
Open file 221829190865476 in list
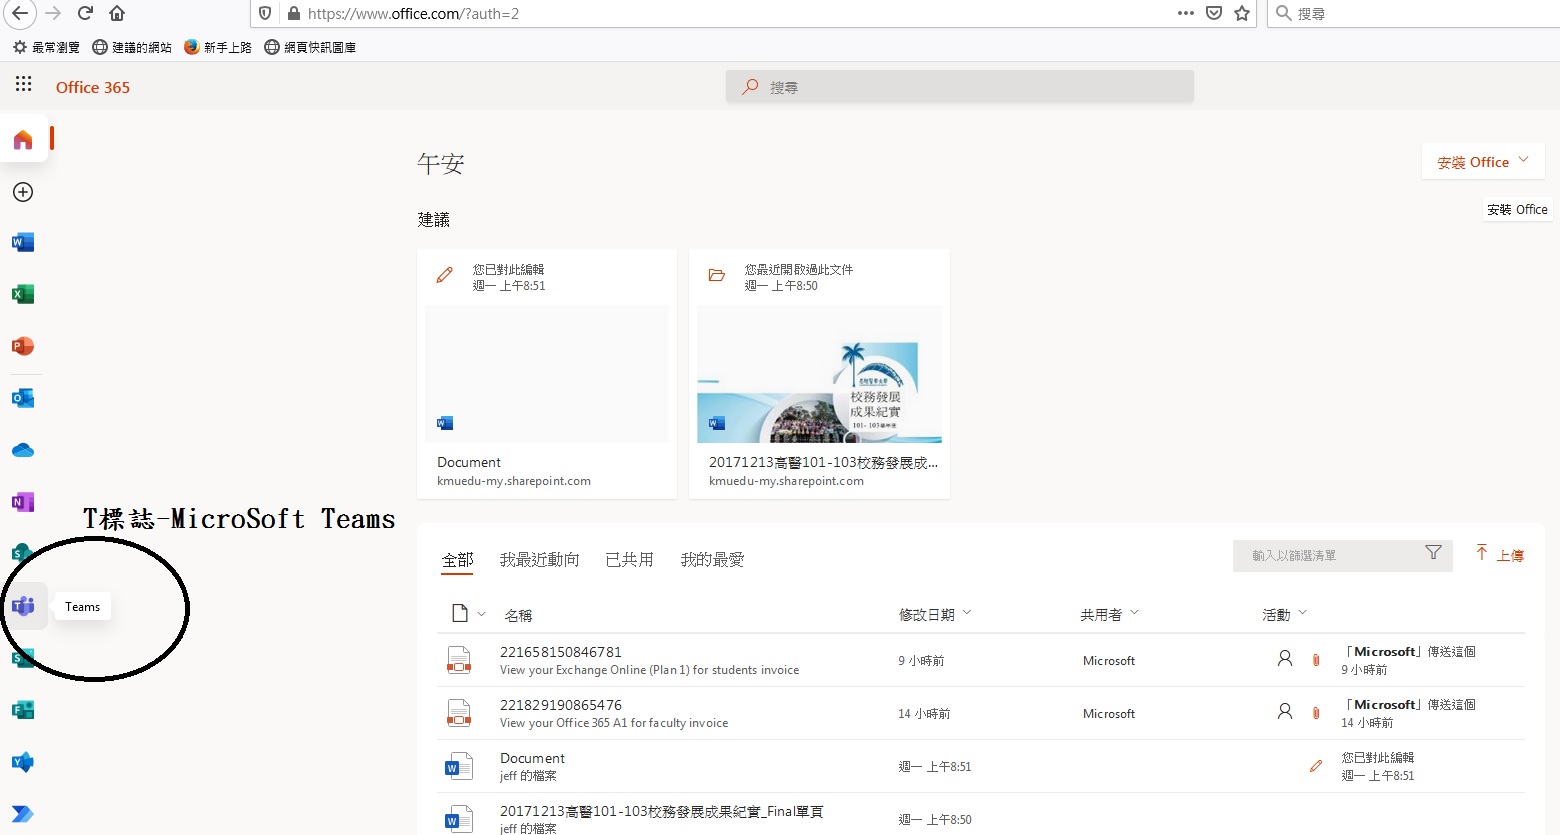point(561,705)
